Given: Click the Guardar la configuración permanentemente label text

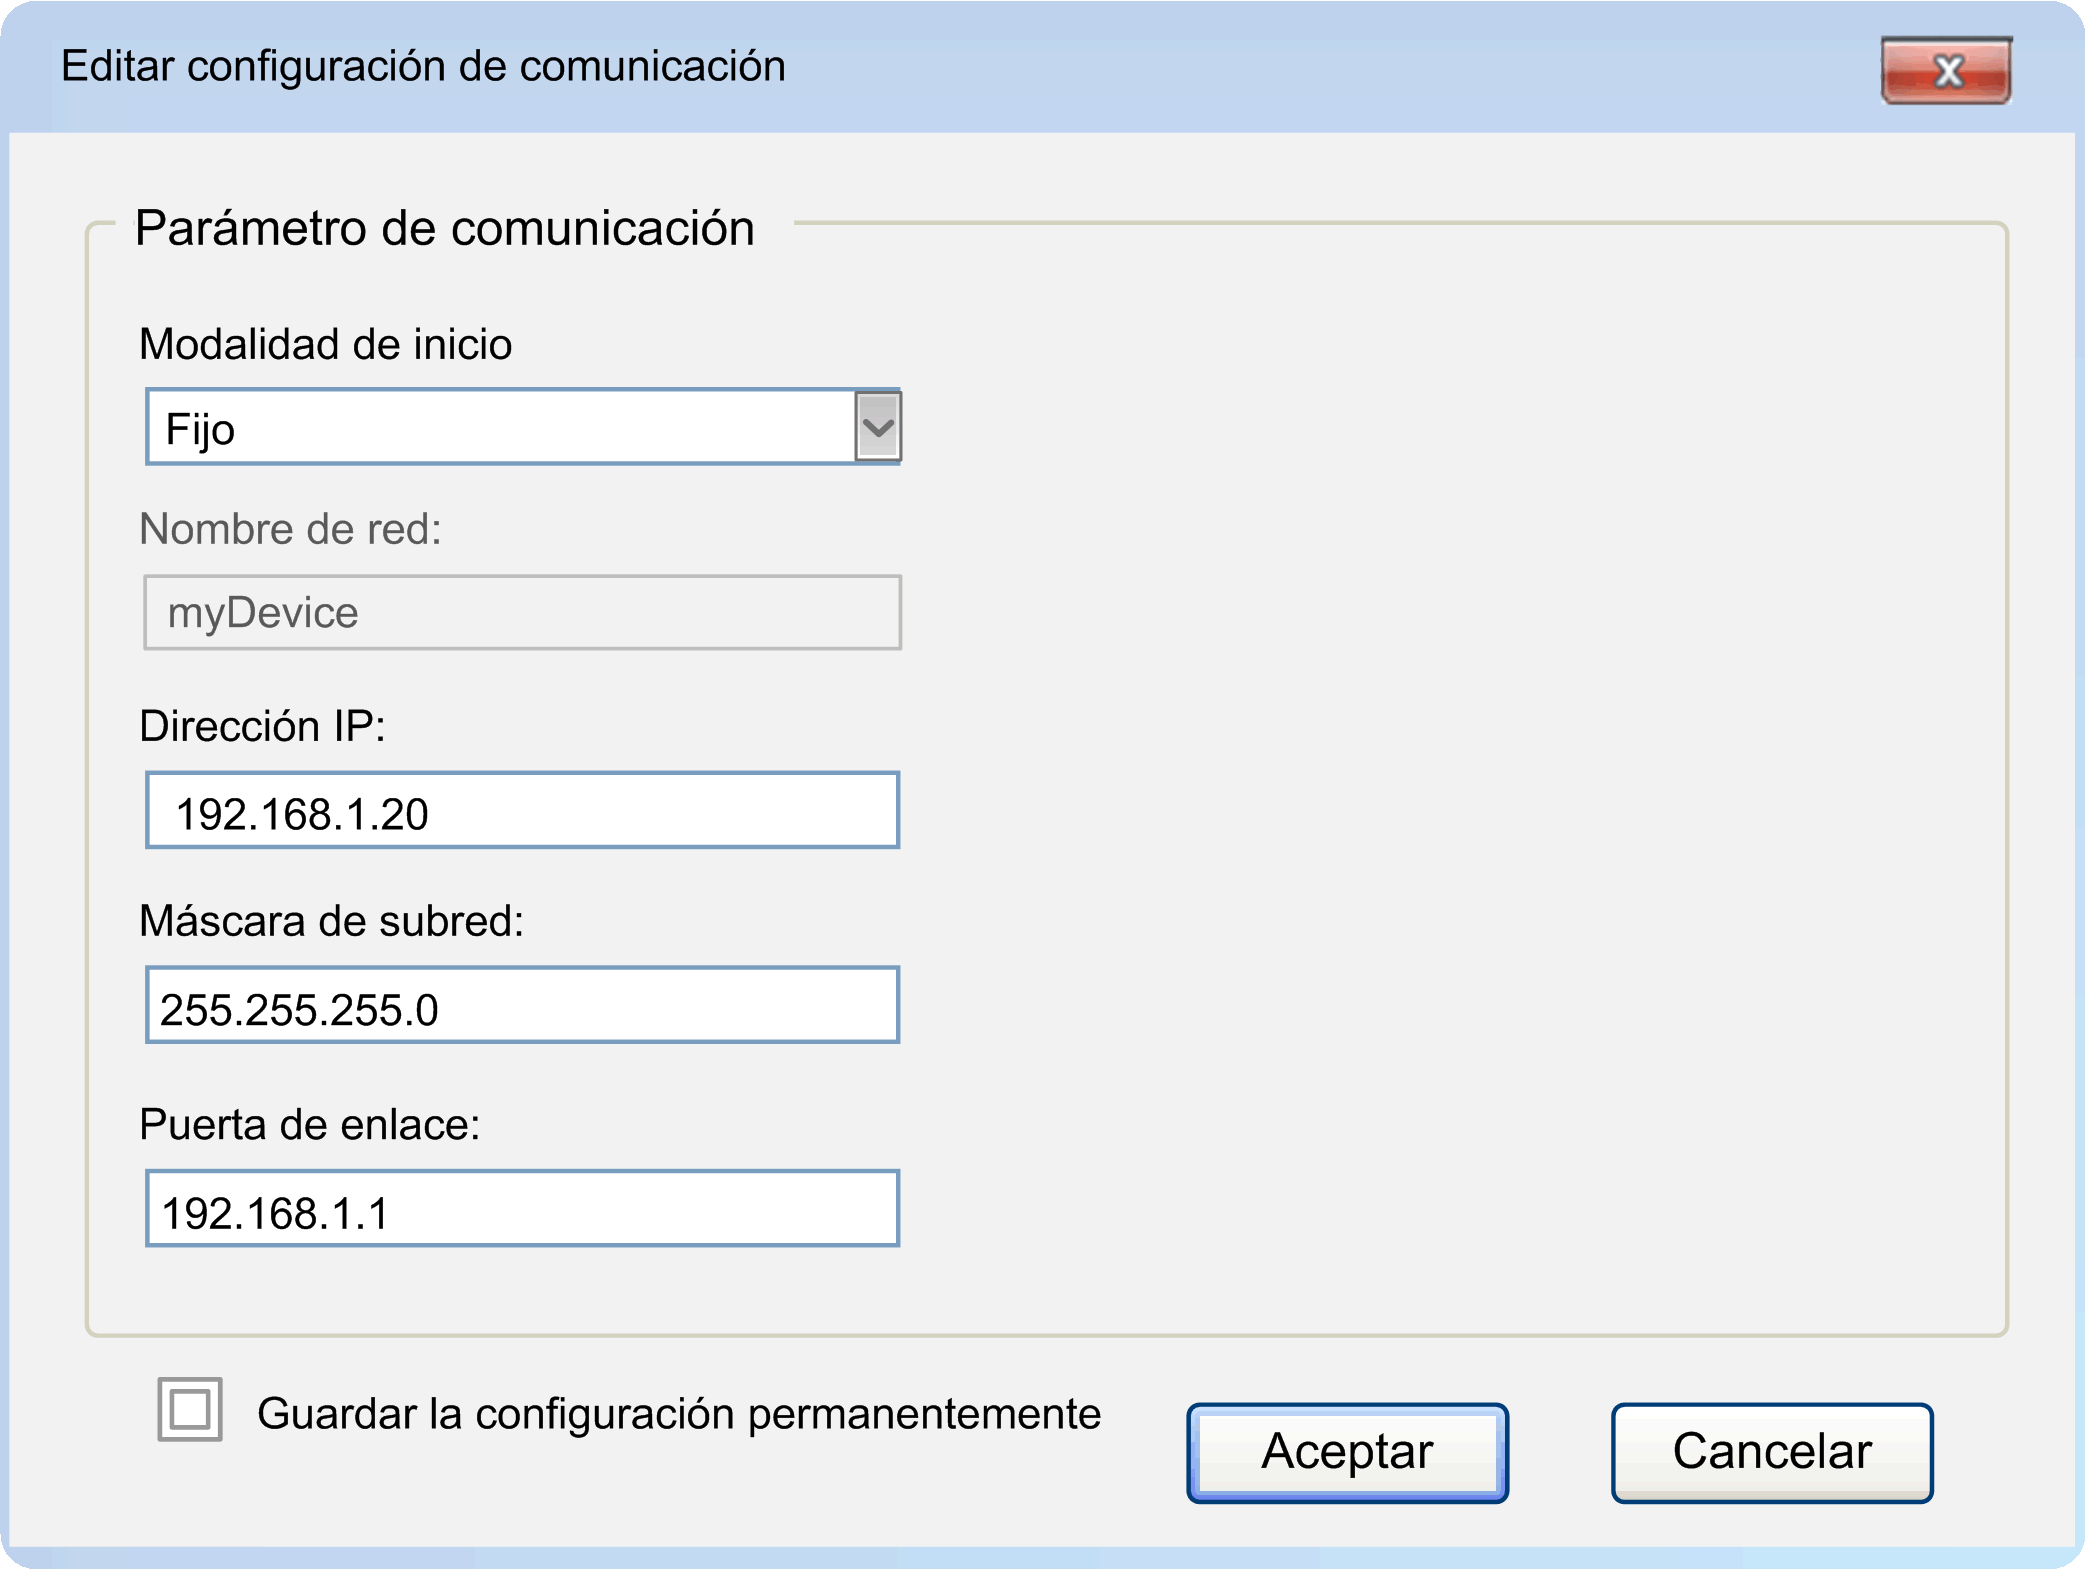Looking at the screenshot, I should coord(678,1414).
